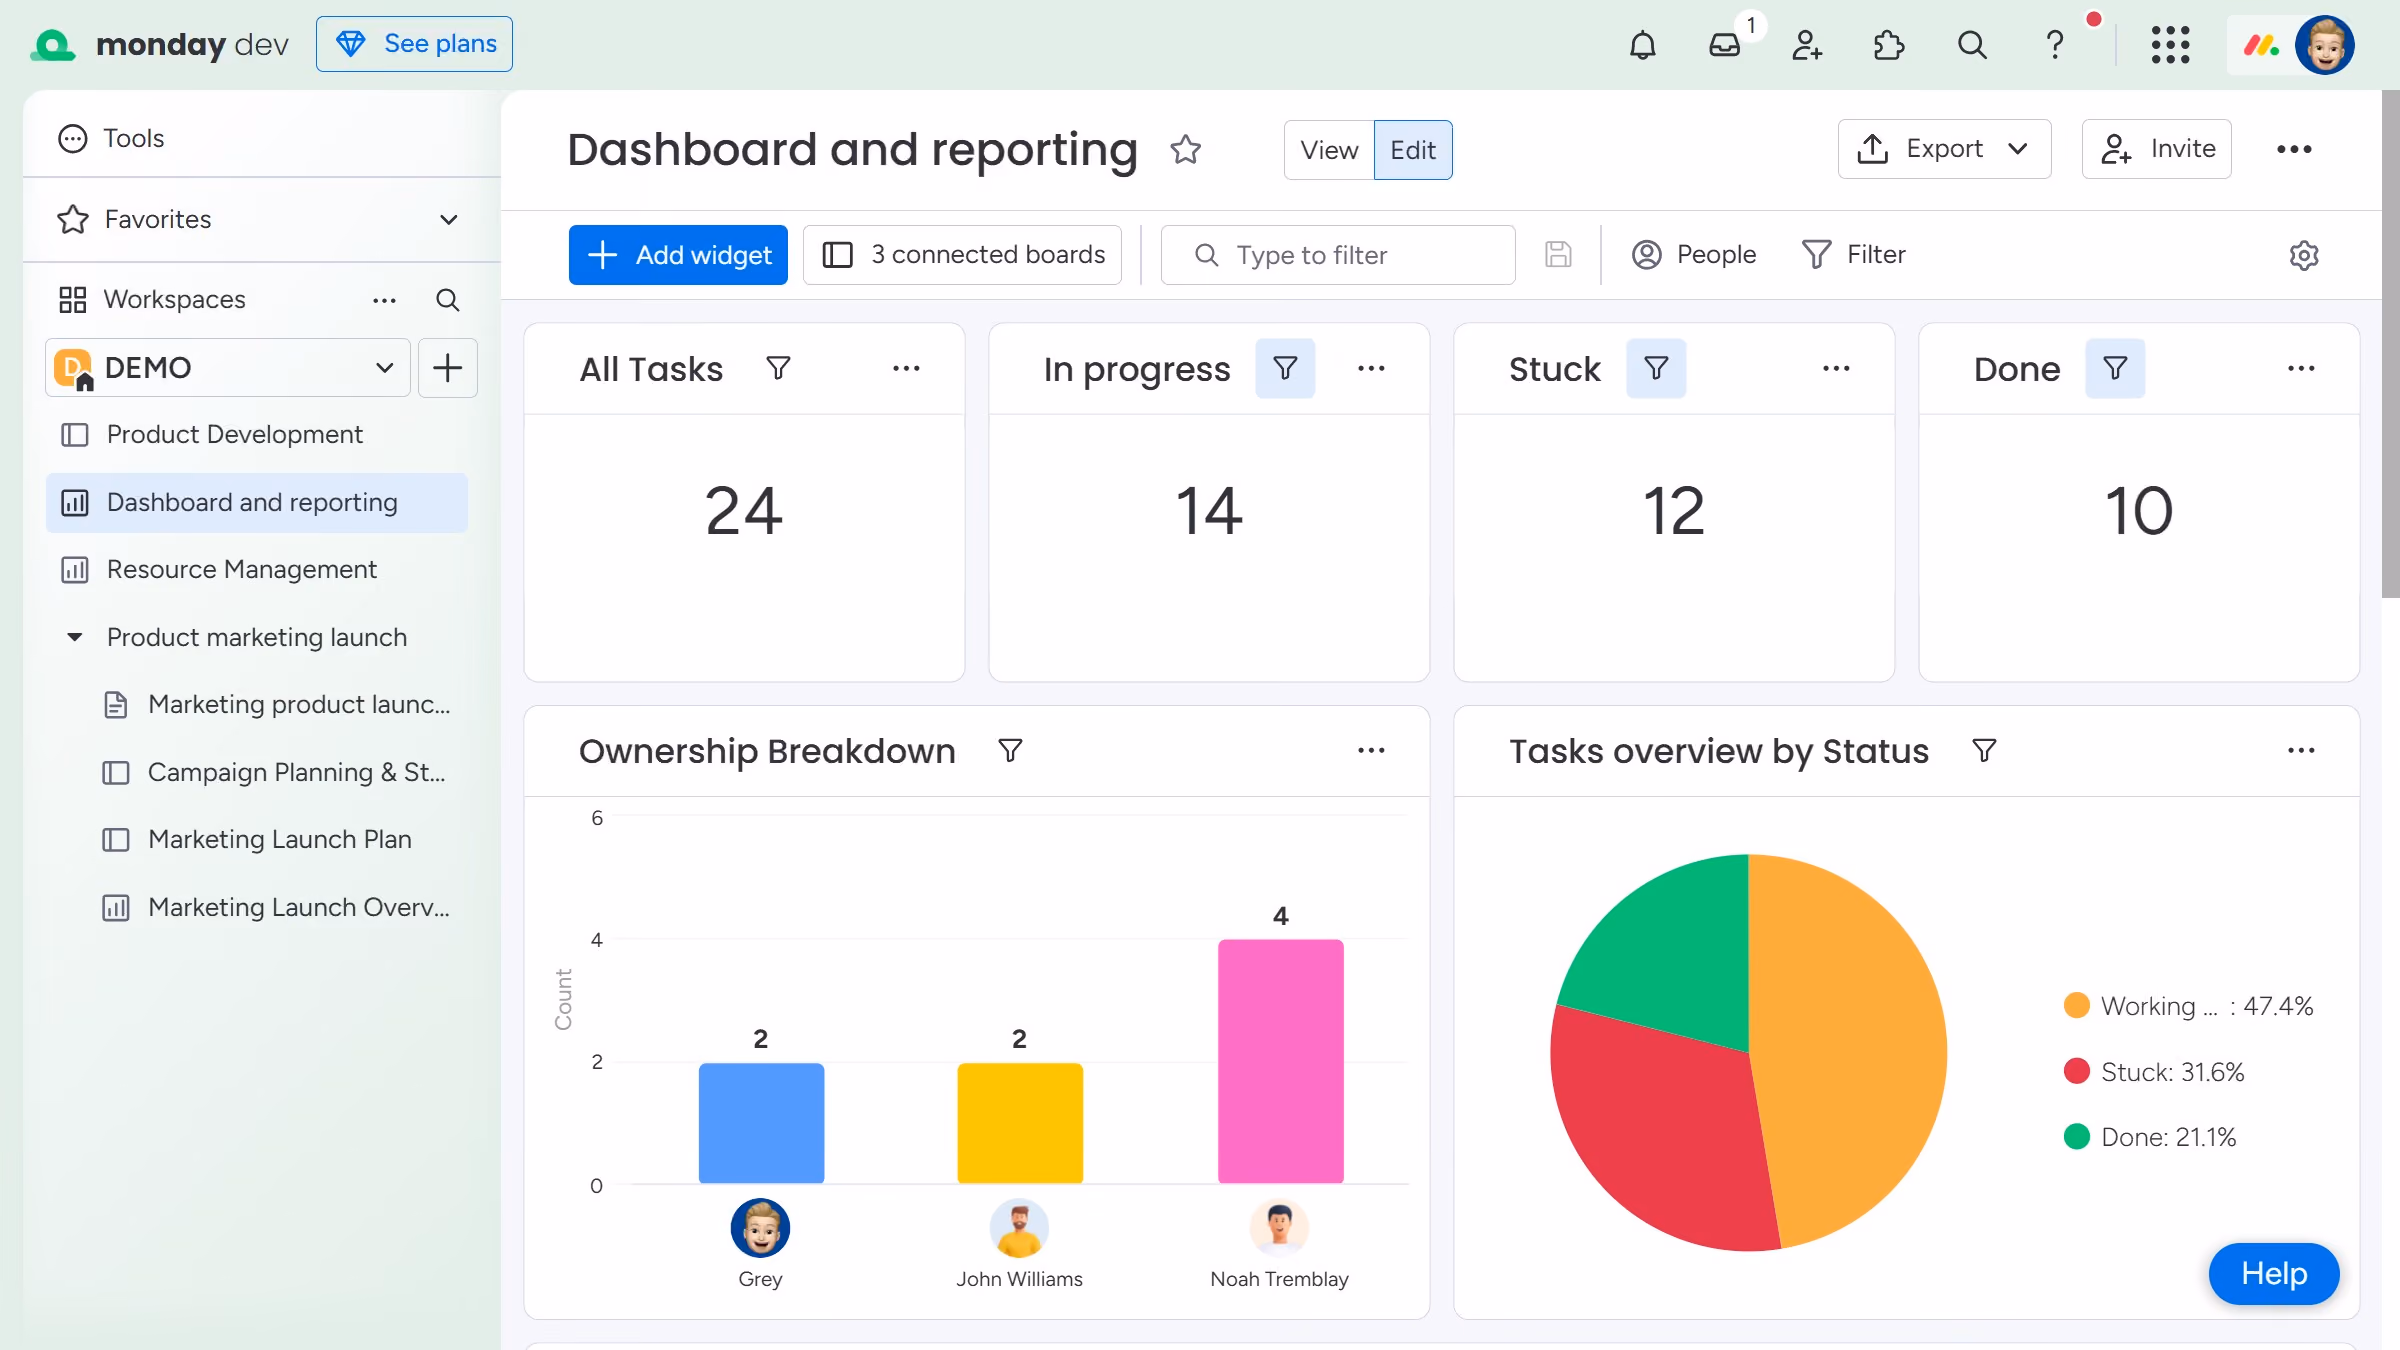Open the inbox tray icon
The height and width of the screenshot is (1350, 2400).
coord(1725,45)
